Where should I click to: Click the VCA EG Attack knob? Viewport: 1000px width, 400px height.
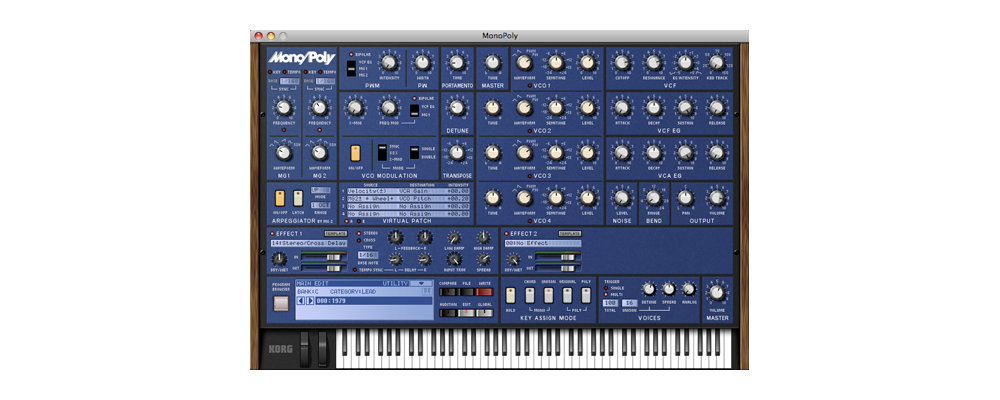click(622, 150)
